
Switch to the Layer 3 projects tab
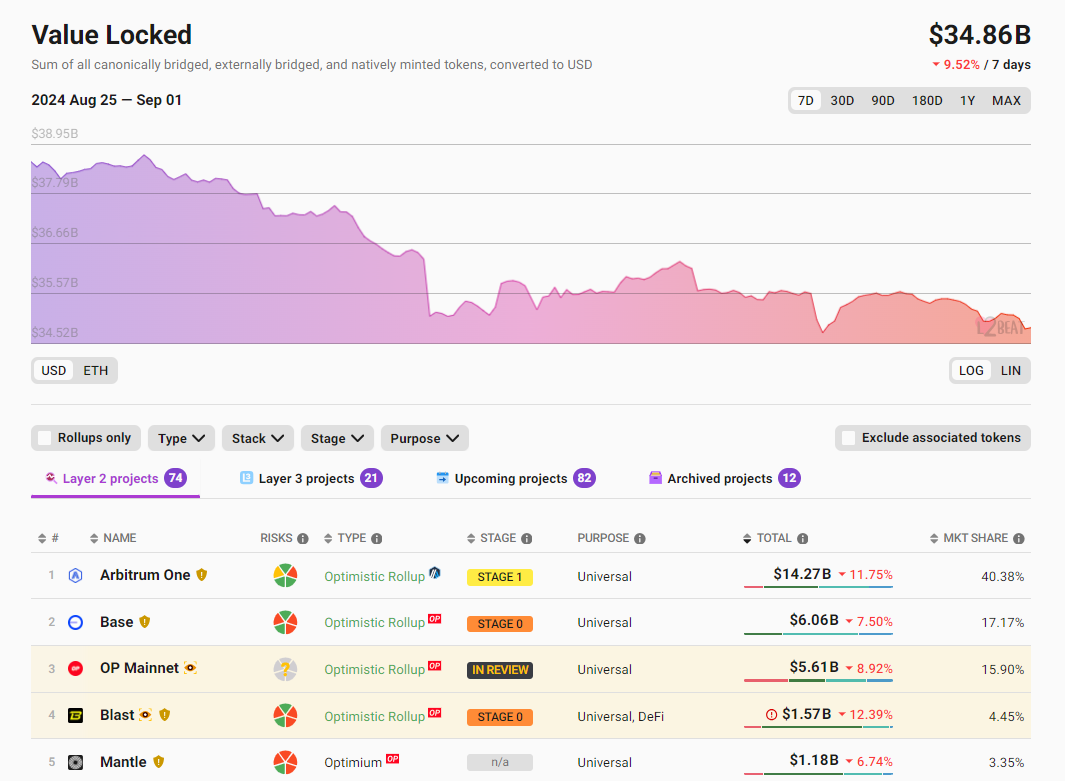coord(306,479)
